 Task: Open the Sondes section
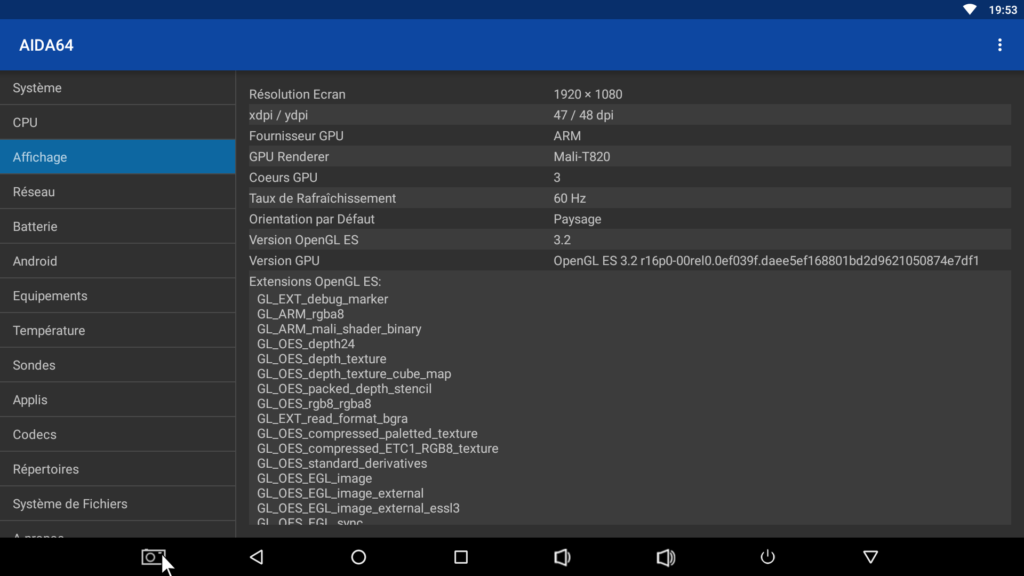(118, 365)
